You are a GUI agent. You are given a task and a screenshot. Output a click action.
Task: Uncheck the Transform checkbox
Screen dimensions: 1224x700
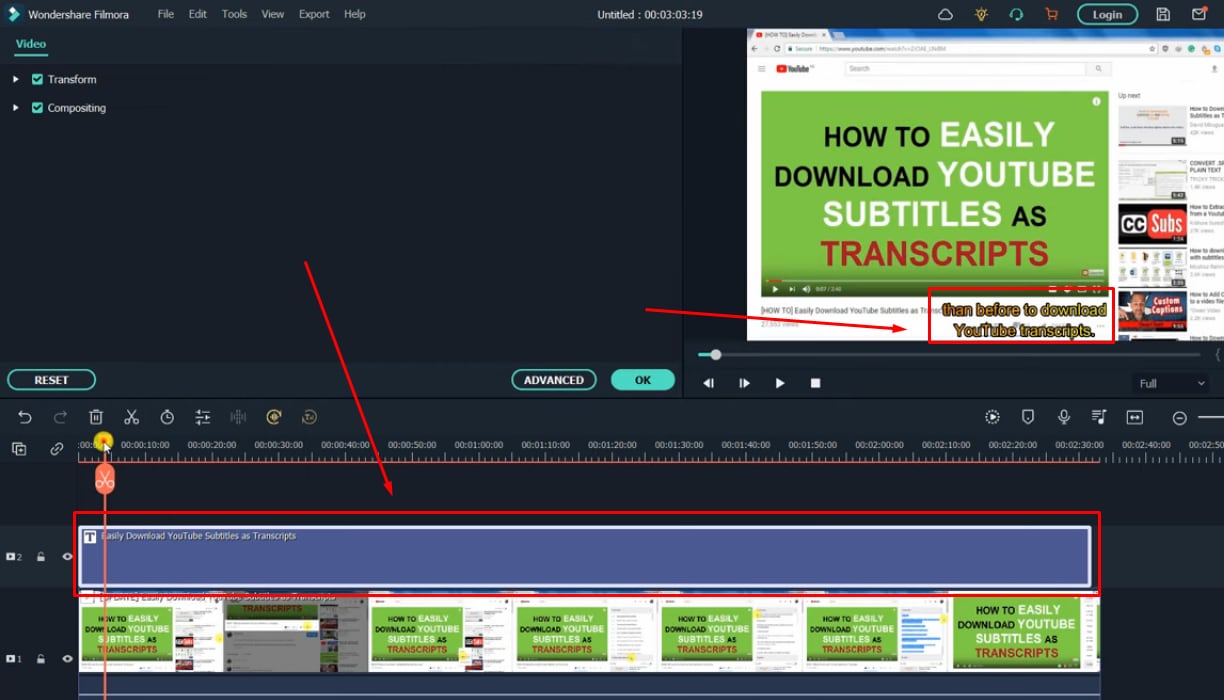[x=37, y=79]
